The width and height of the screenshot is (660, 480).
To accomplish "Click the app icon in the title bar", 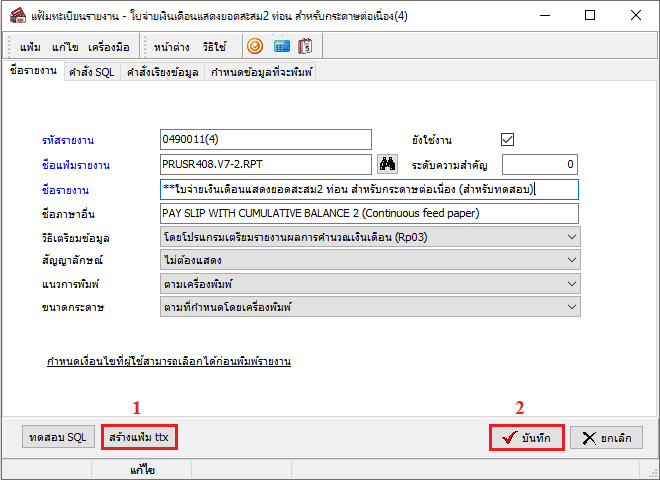I will 15,15.
